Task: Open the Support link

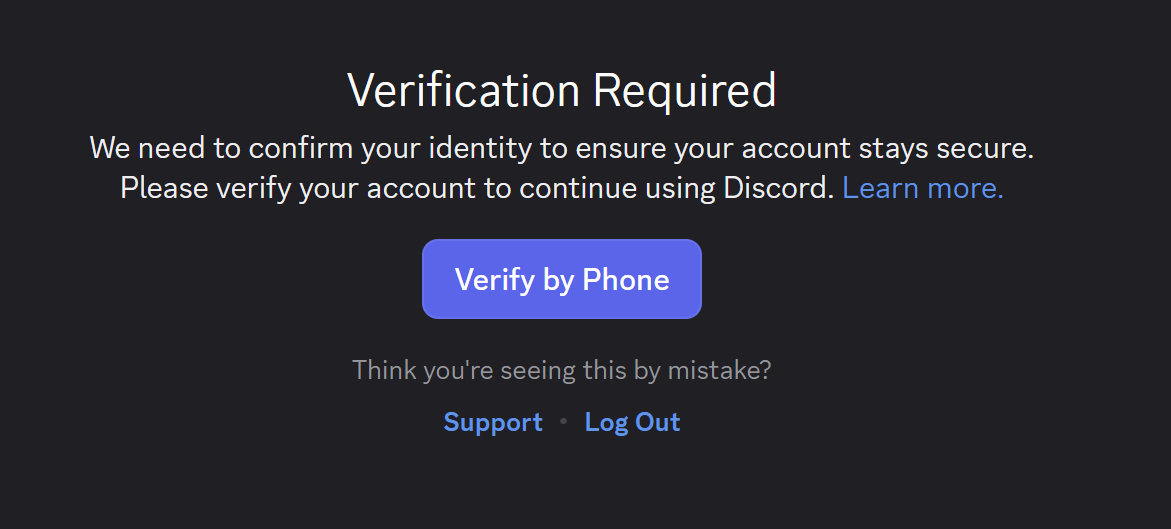Action: point(493,422)
